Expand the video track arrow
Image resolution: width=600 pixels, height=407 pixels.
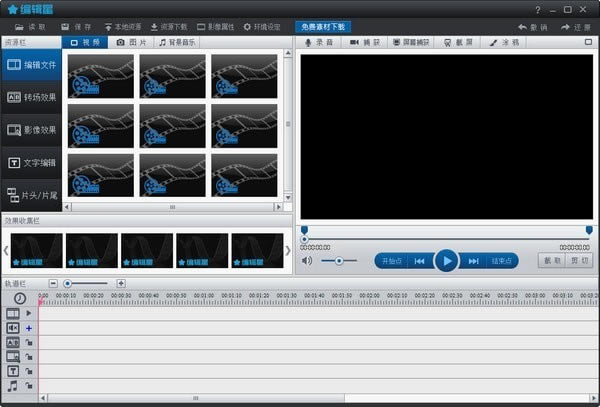(x=29, y=313)
